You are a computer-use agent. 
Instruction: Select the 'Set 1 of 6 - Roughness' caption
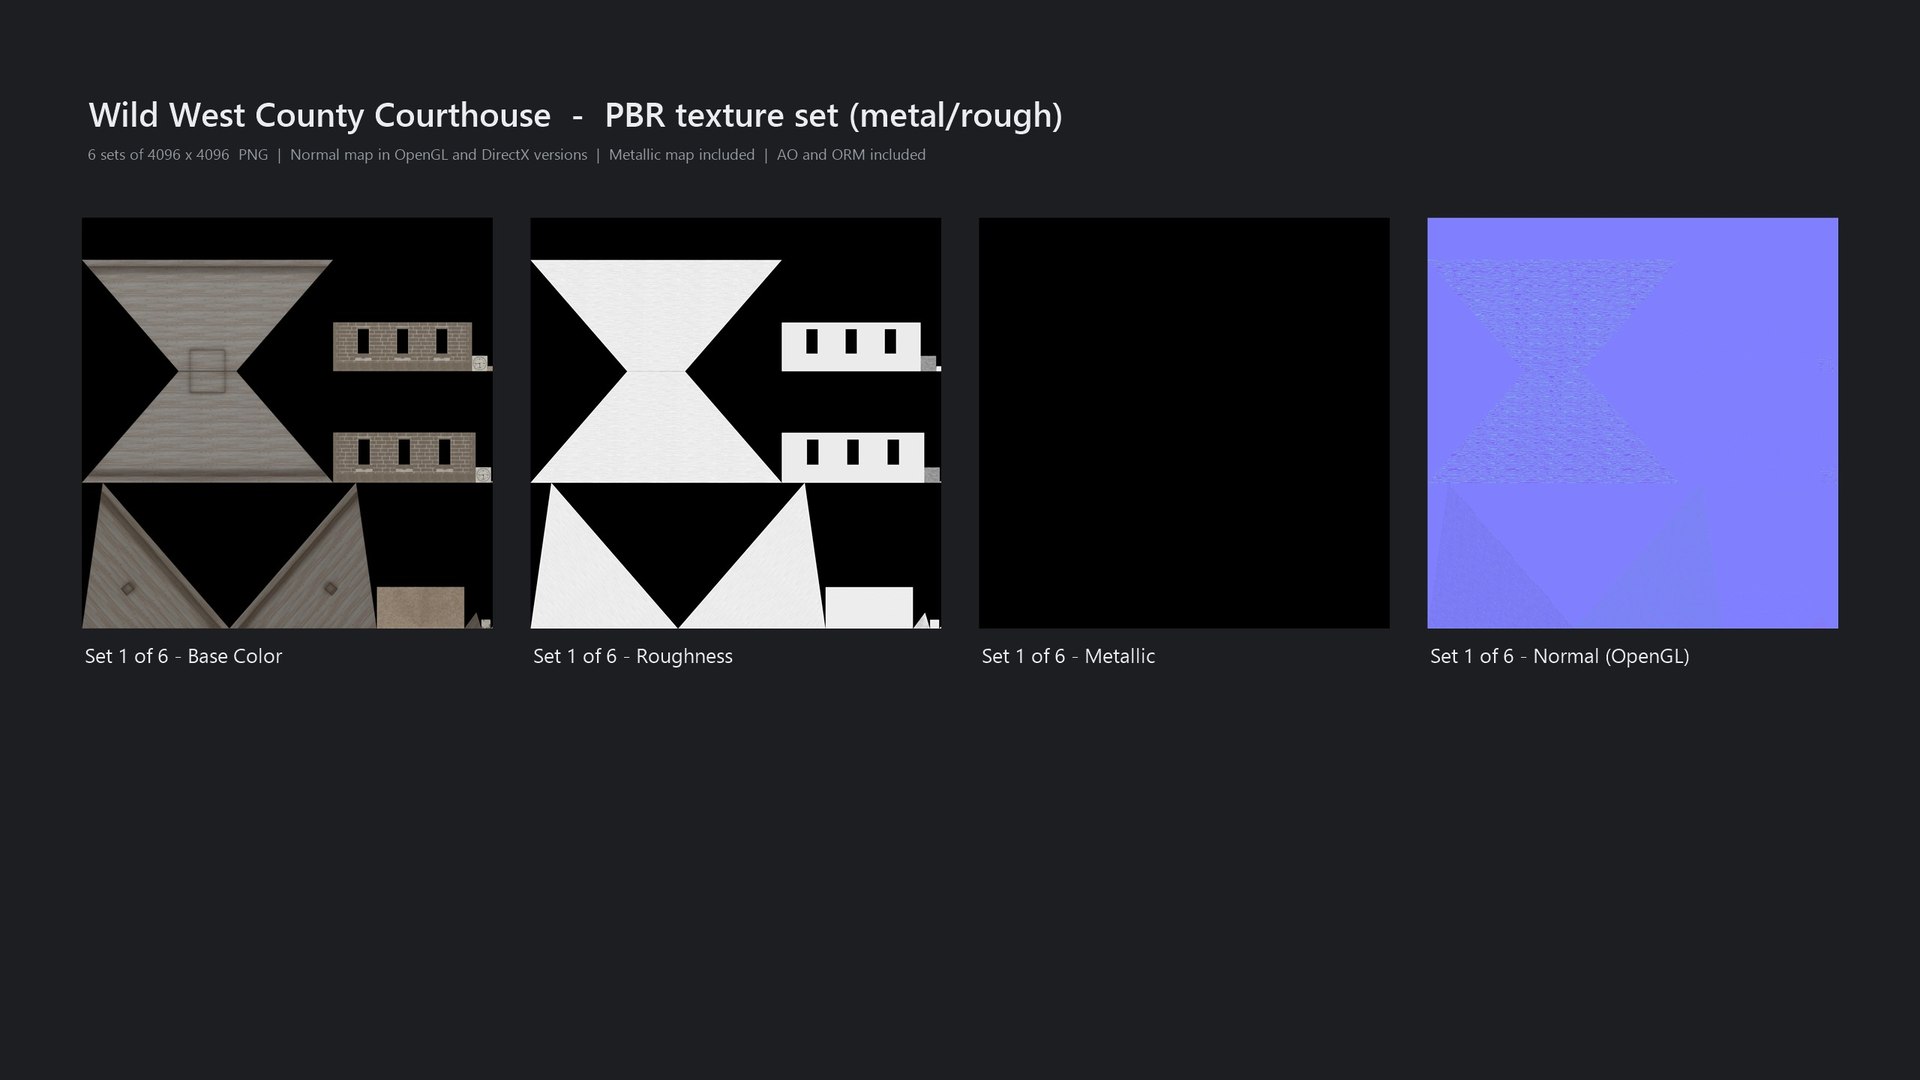(x=633, y=656)
